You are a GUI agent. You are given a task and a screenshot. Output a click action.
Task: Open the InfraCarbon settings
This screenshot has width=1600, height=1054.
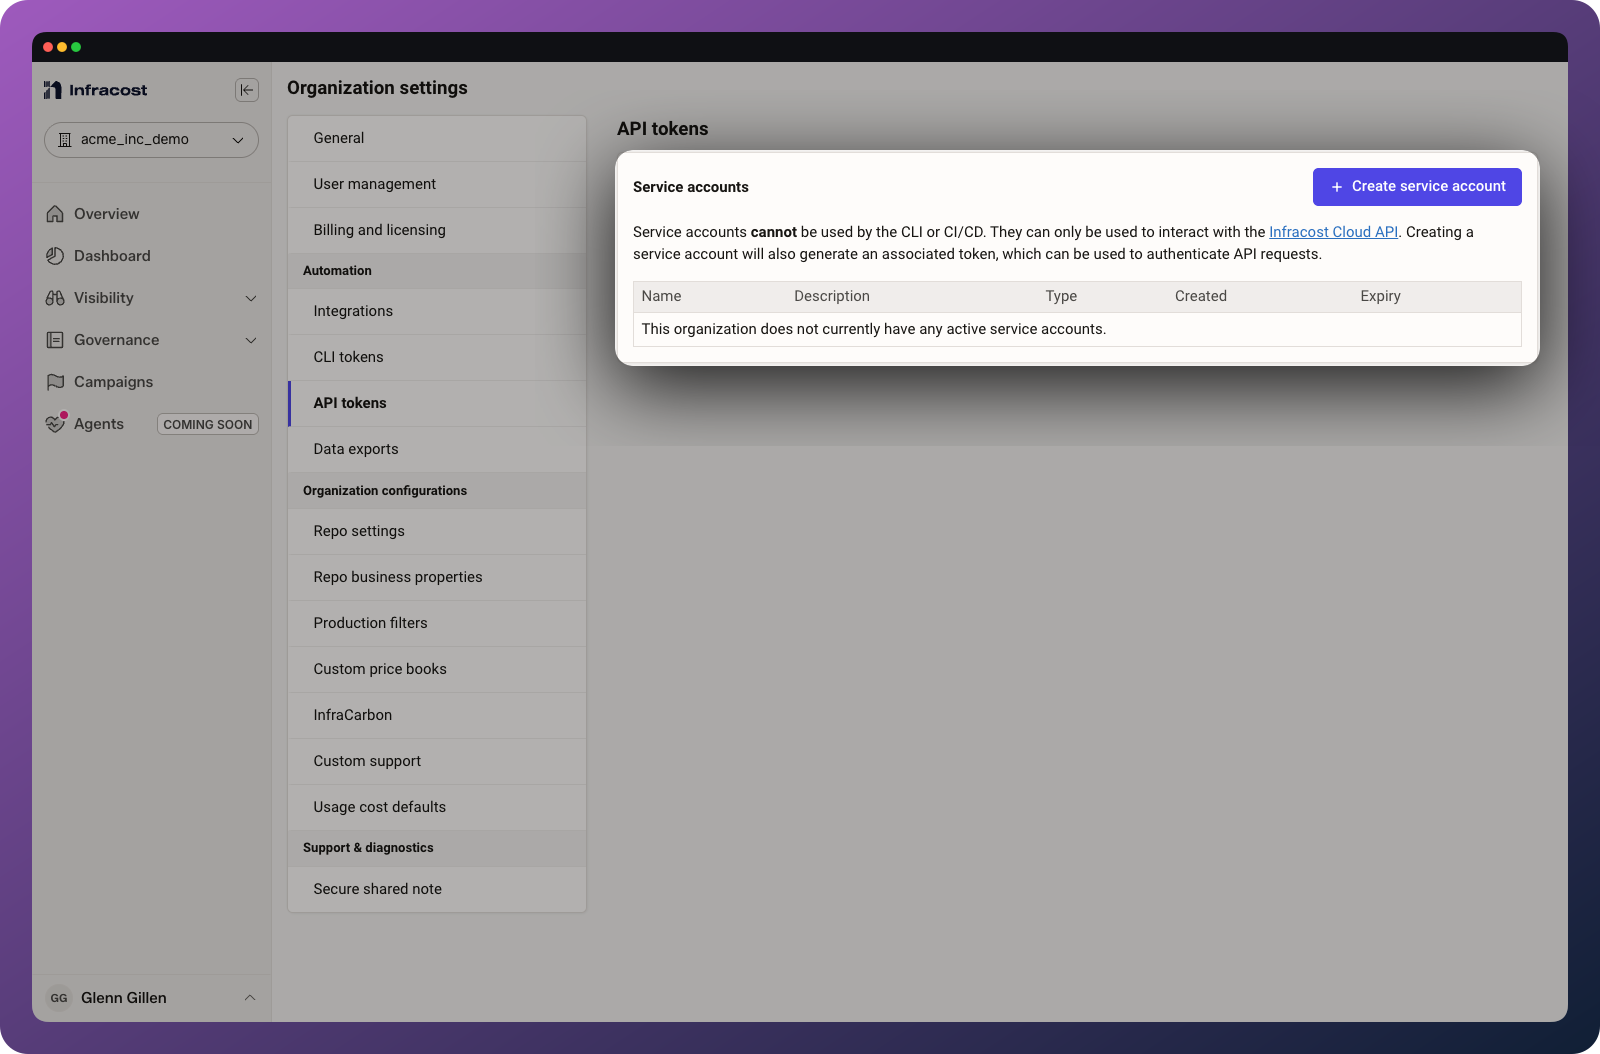tap(437, 715)
